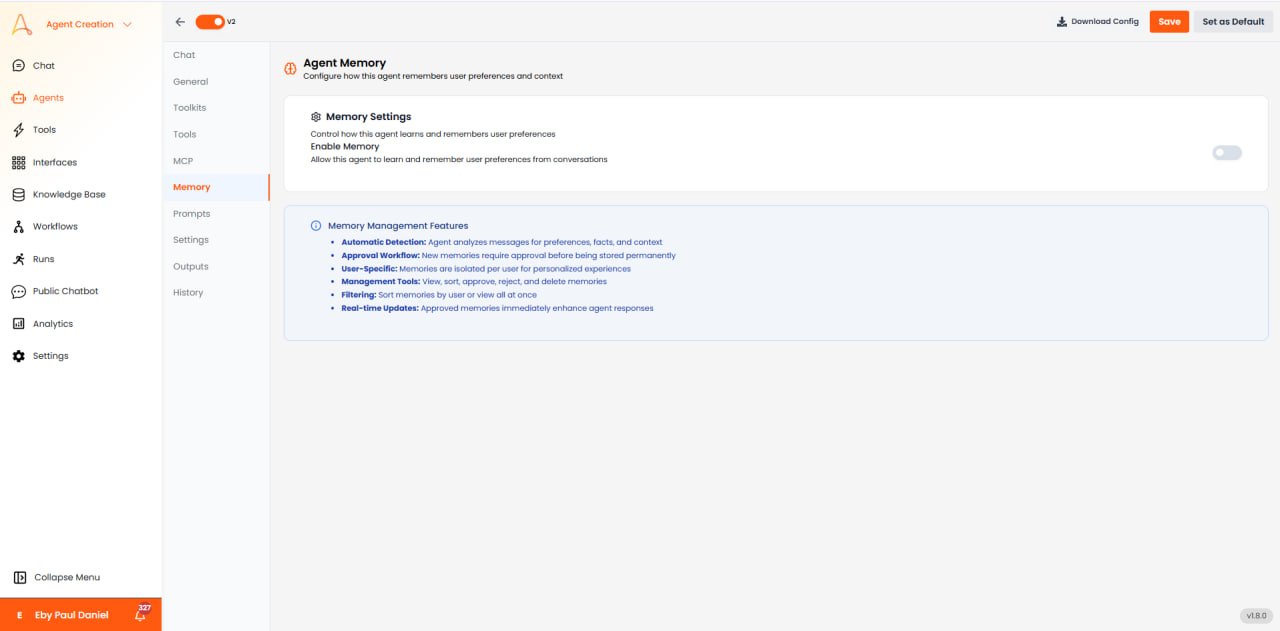1280x631 pixels.
Task: Click the Memory Settings gear icon
Action: pyautogui.click(x=316, y=117)
